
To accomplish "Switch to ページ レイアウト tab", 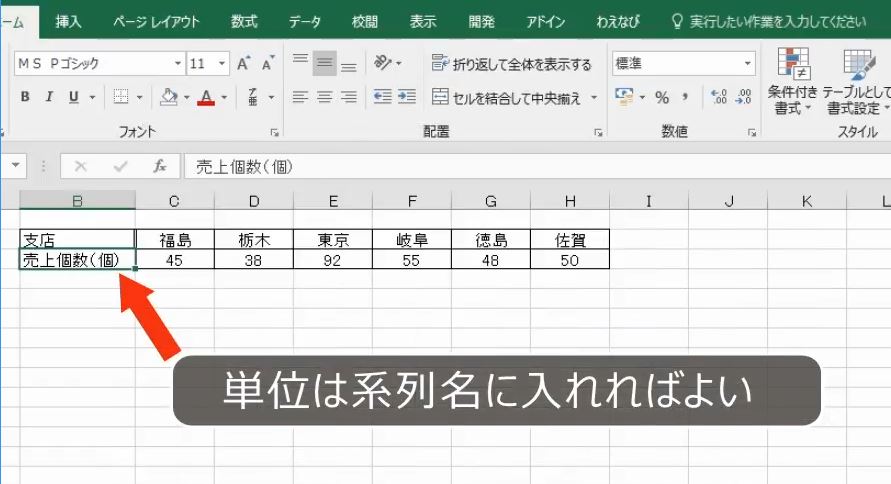I will [x=156, y=22].
